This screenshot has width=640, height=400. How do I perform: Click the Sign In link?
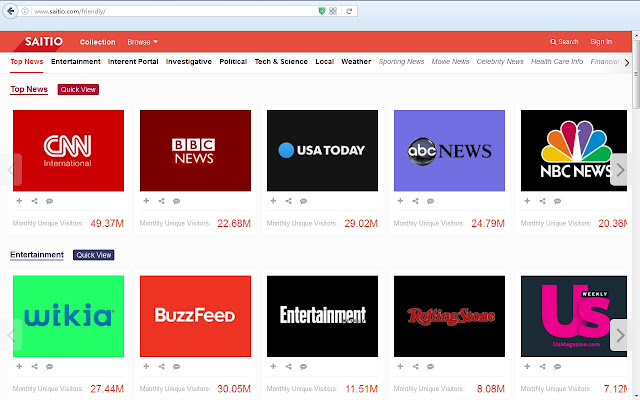[601, 42]
